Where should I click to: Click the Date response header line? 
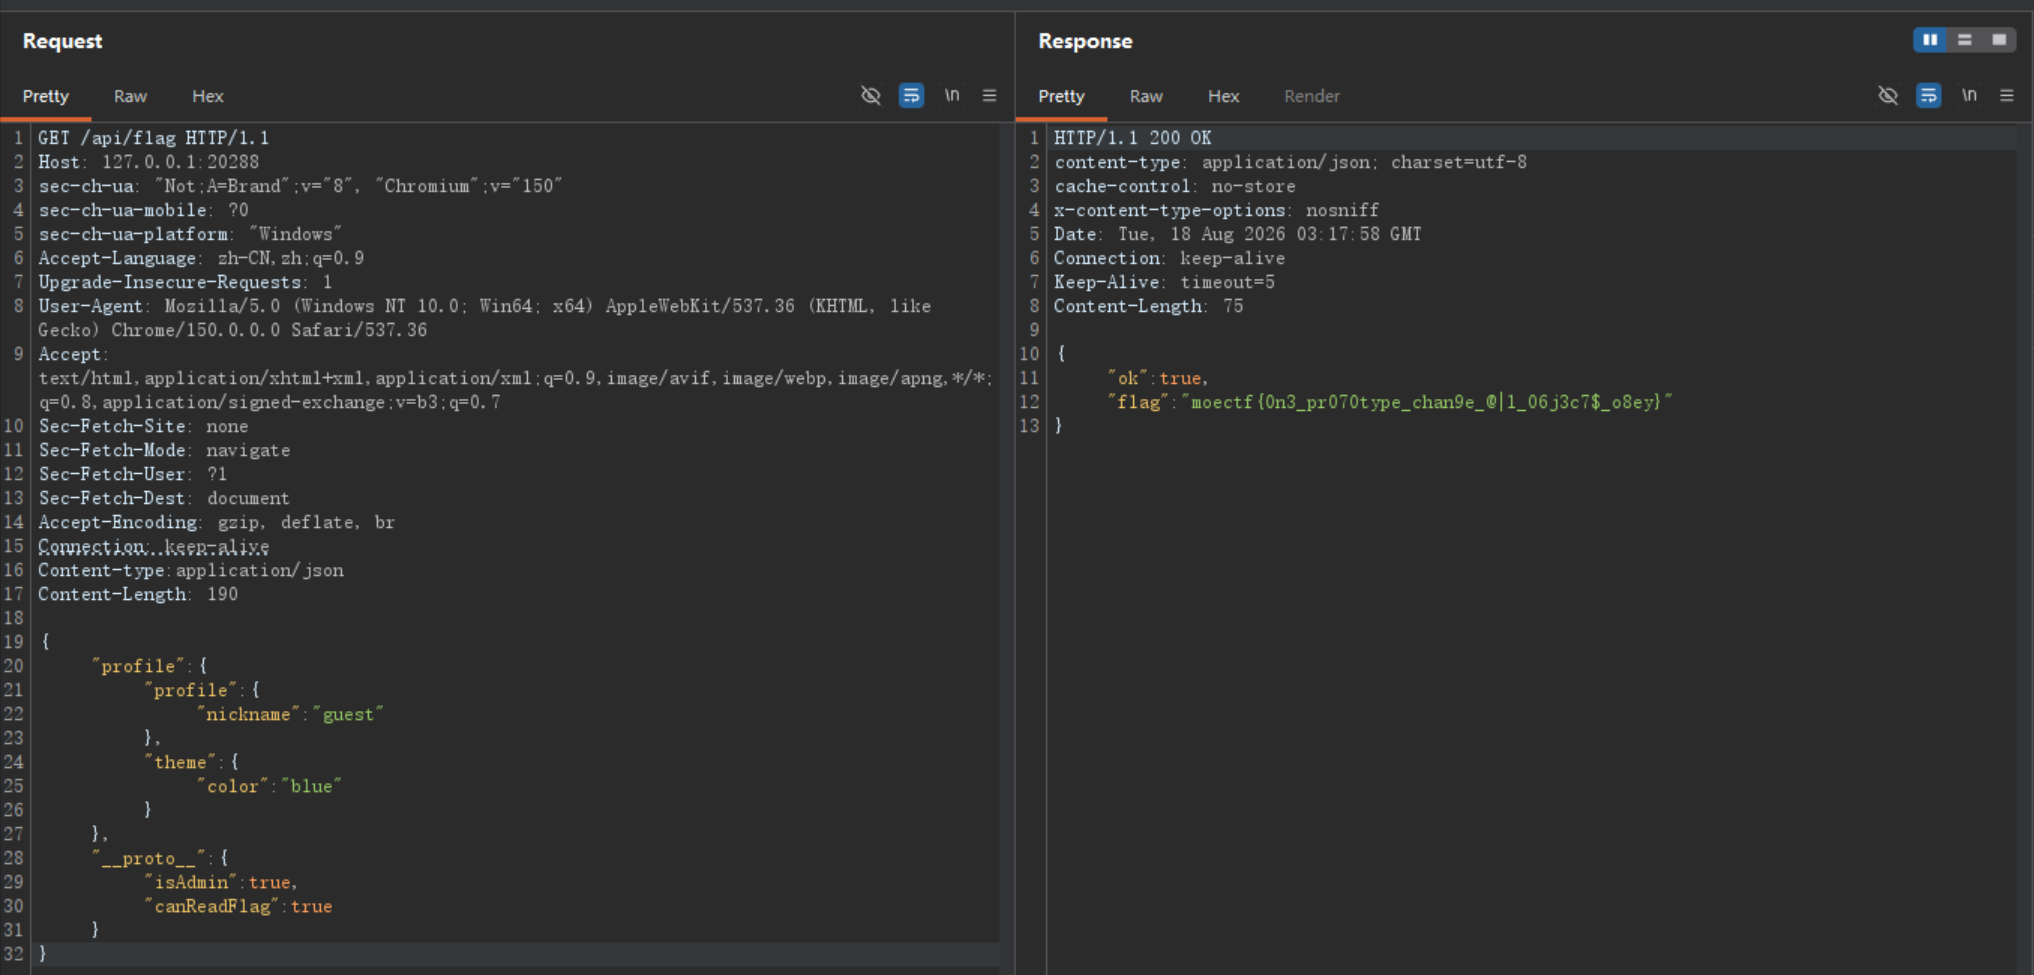tap(1237, 234)
